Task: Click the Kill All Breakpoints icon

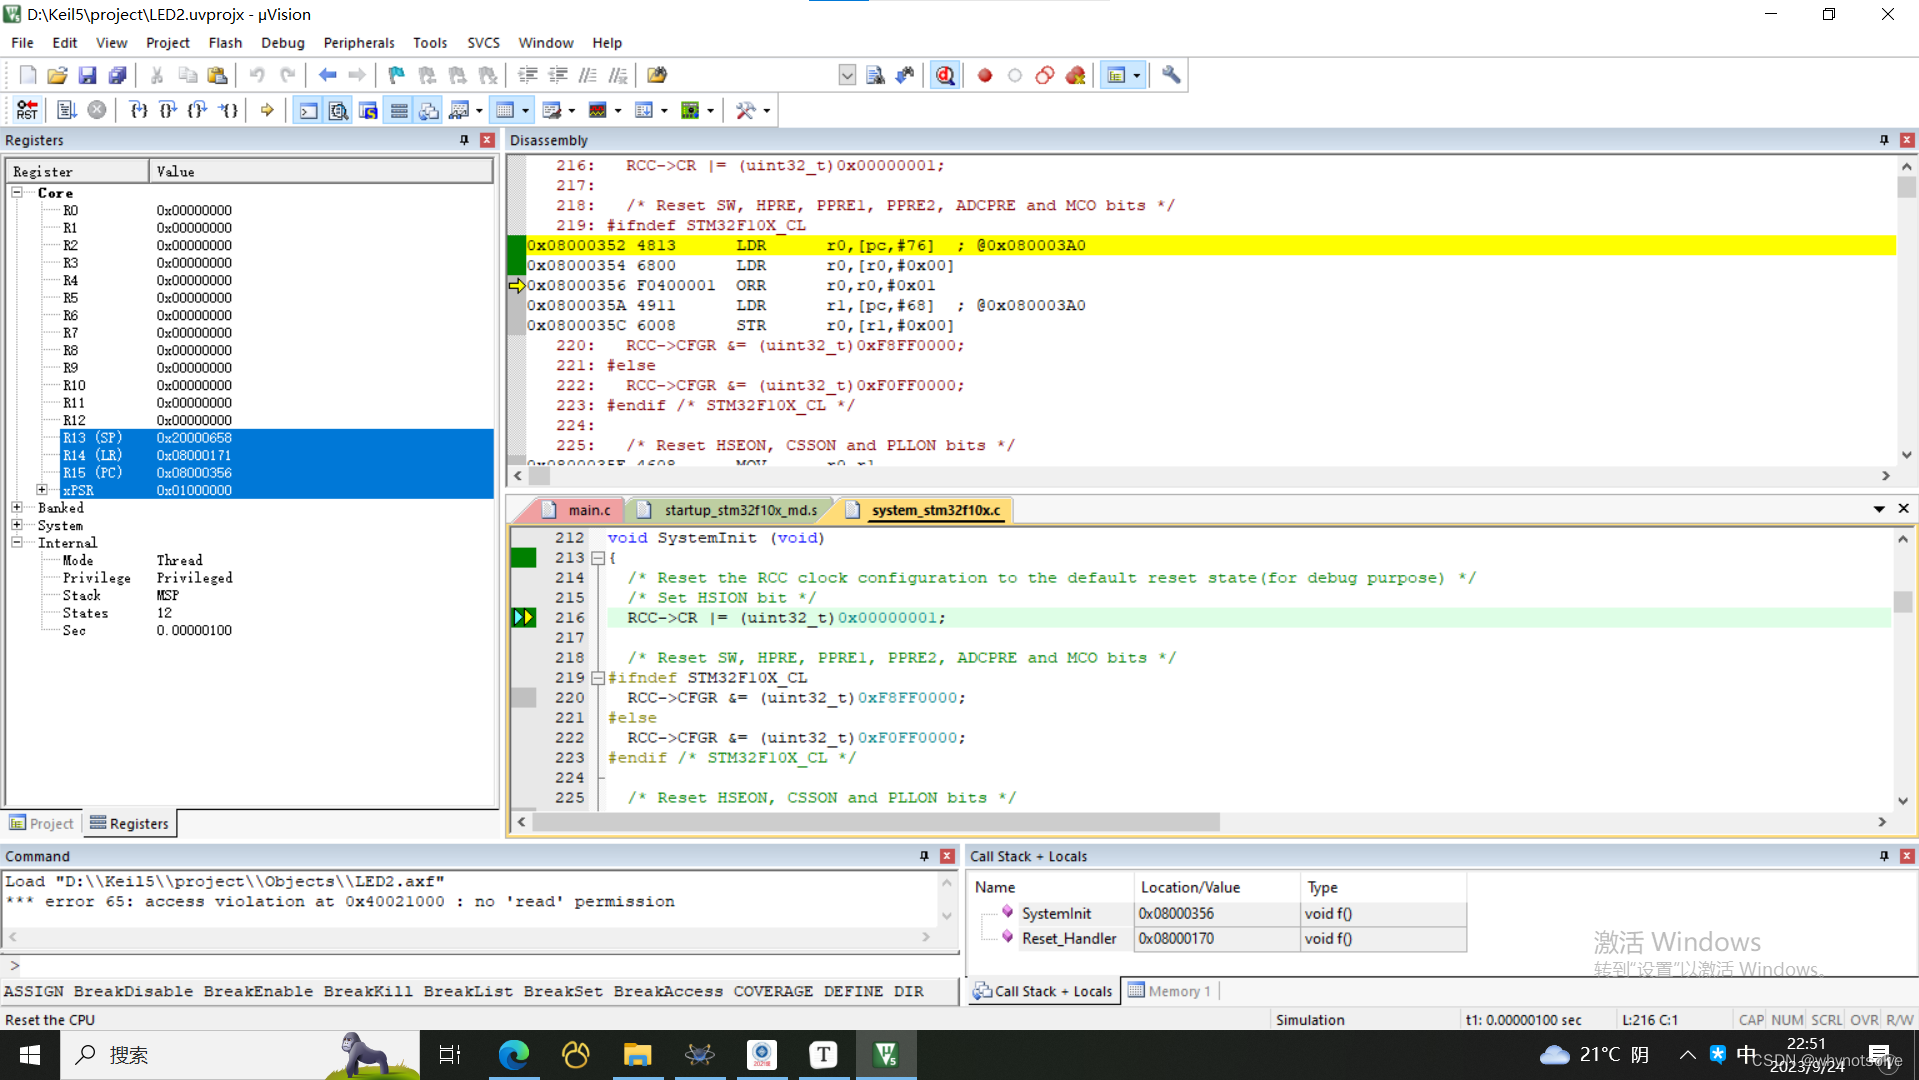Action: 1075,75
